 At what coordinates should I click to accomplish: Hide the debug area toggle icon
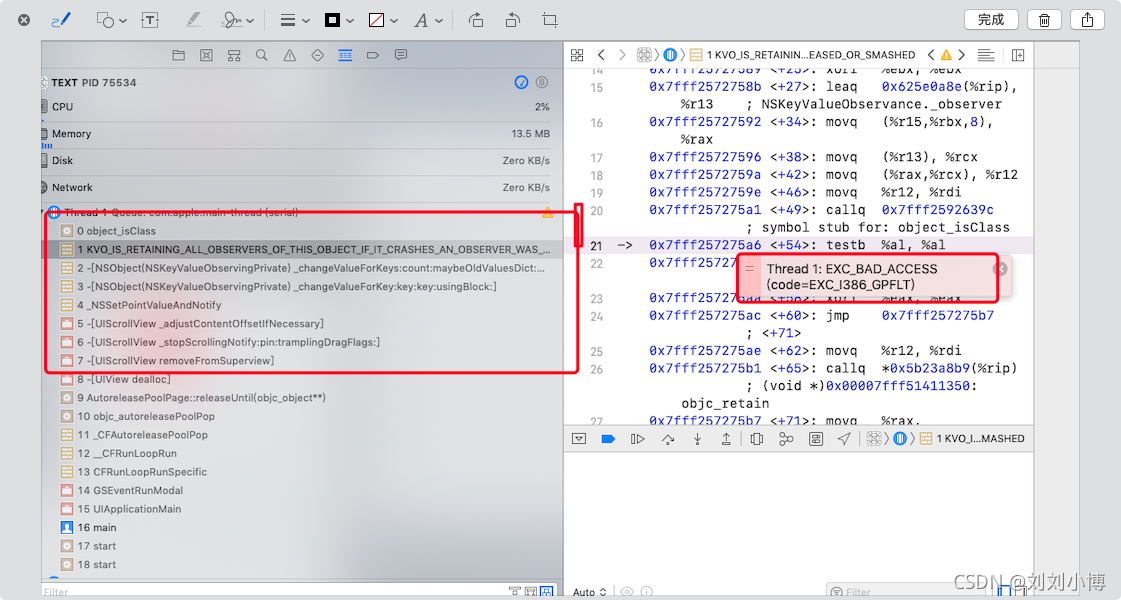click(x=579, y=439)
